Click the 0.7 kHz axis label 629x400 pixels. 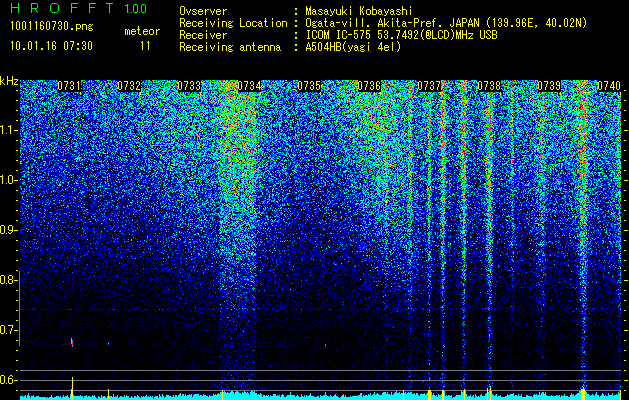pos(7,330)
